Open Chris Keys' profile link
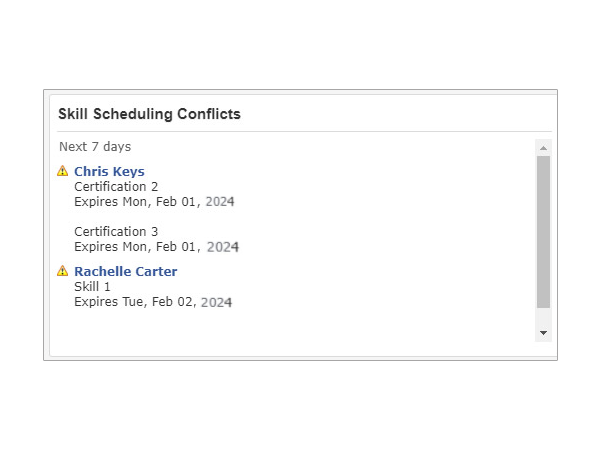 coord(109,171)
